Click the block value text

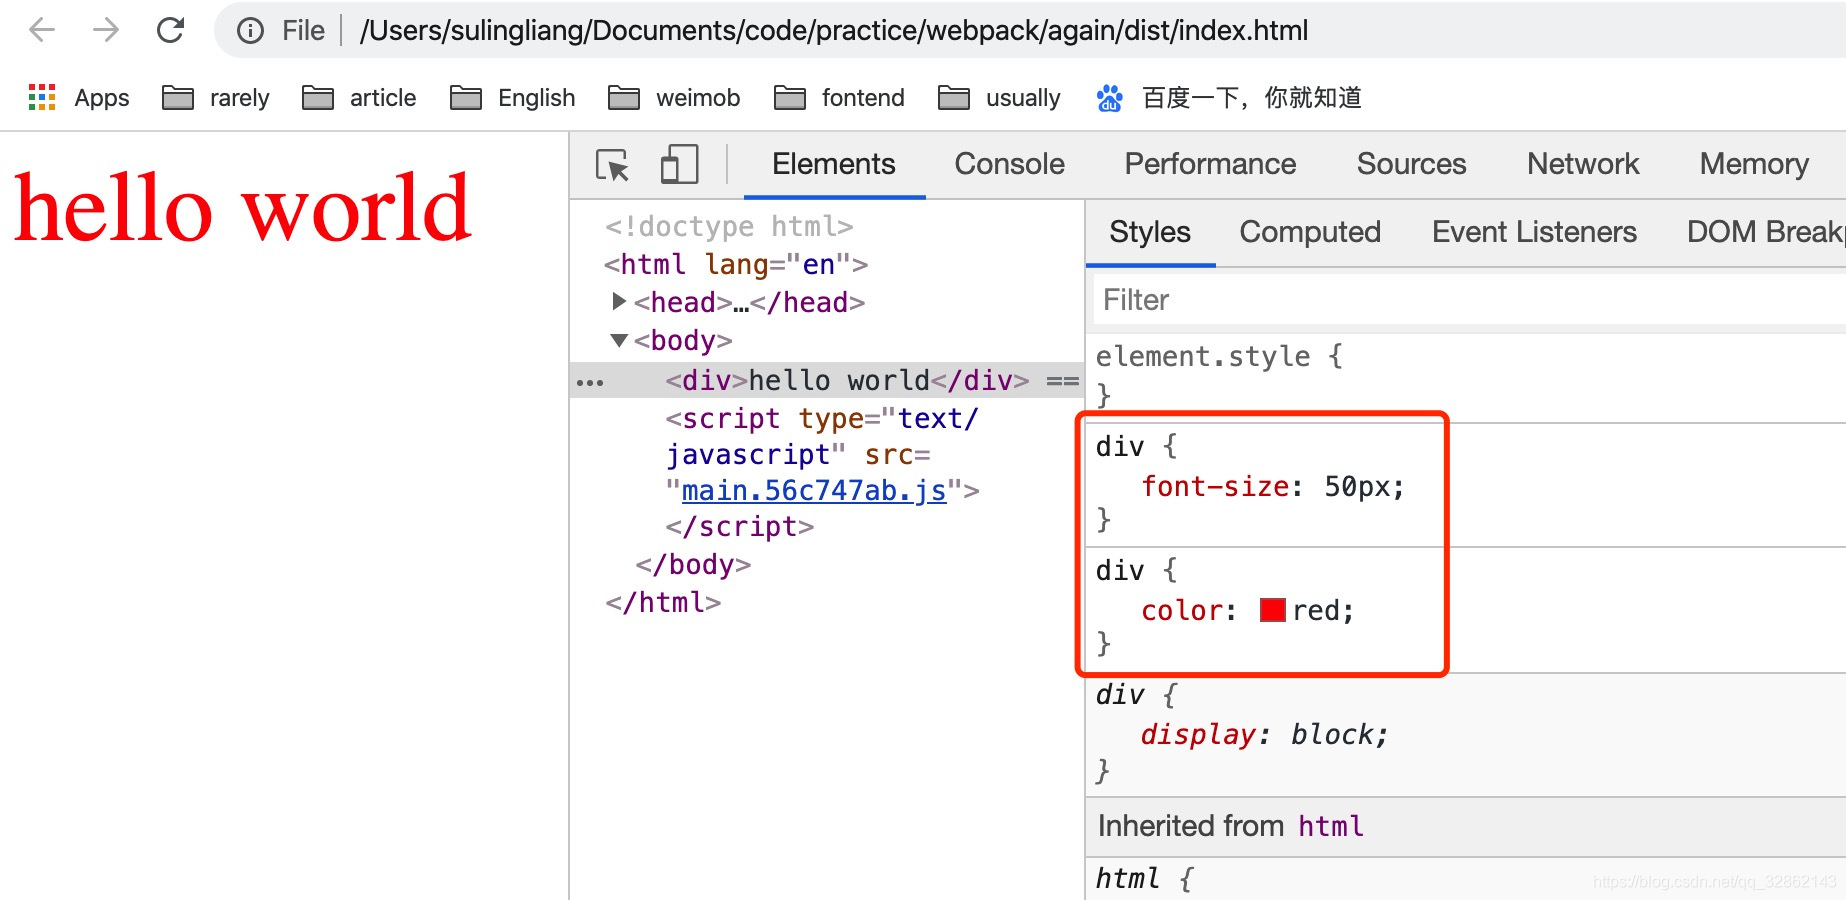coord(1331,735)
